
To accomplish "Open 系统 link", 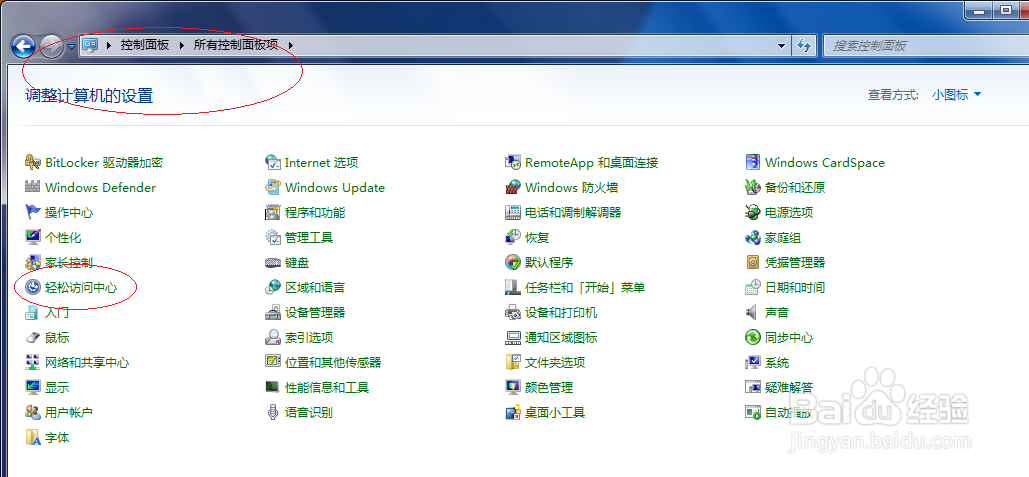I will 777,362.
